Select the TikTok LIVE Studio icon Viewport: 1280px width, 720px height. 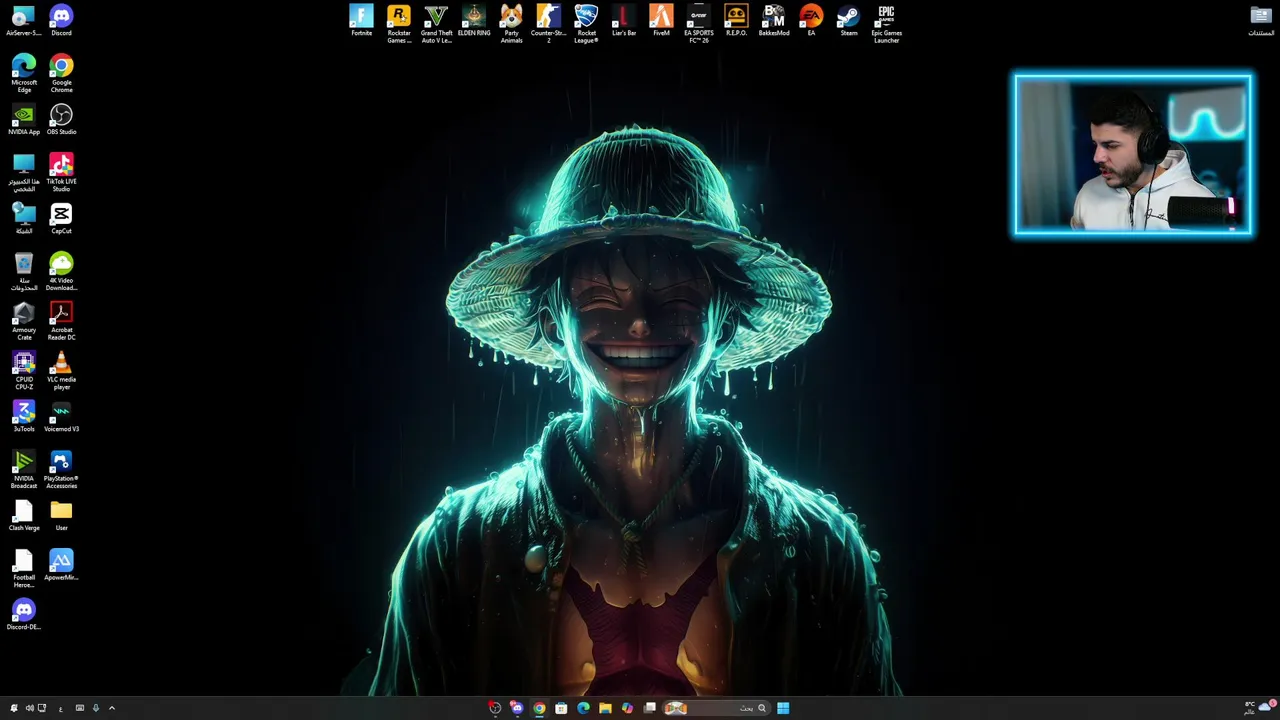point(61,173)
